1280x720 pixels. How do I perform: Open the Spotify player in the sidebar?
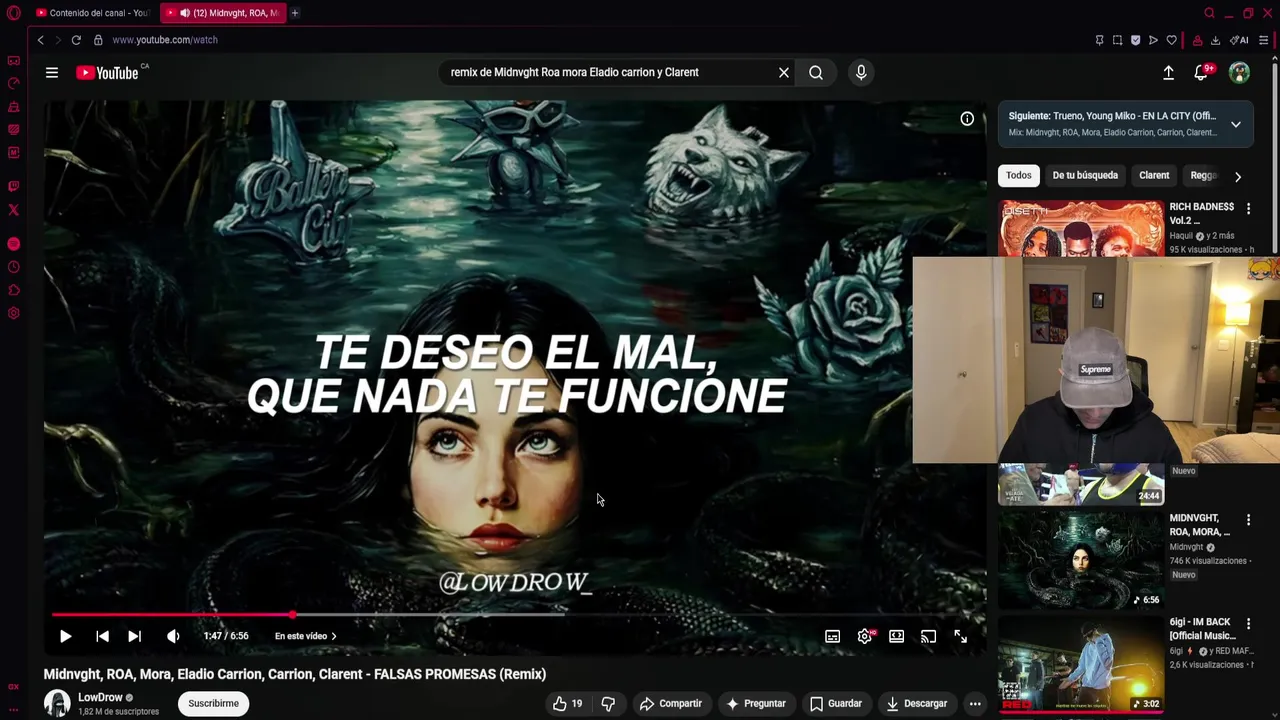[13, 244]
